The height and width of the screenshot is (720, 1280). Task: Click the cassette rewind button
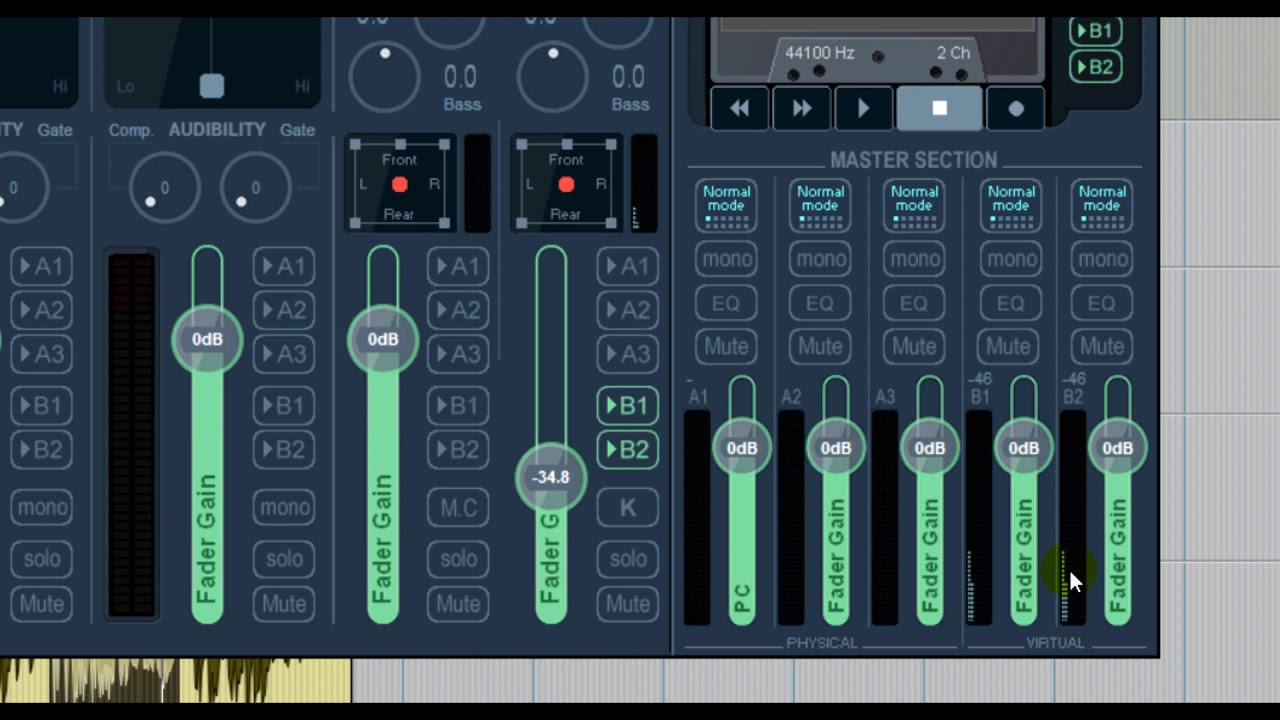point(740,109)
